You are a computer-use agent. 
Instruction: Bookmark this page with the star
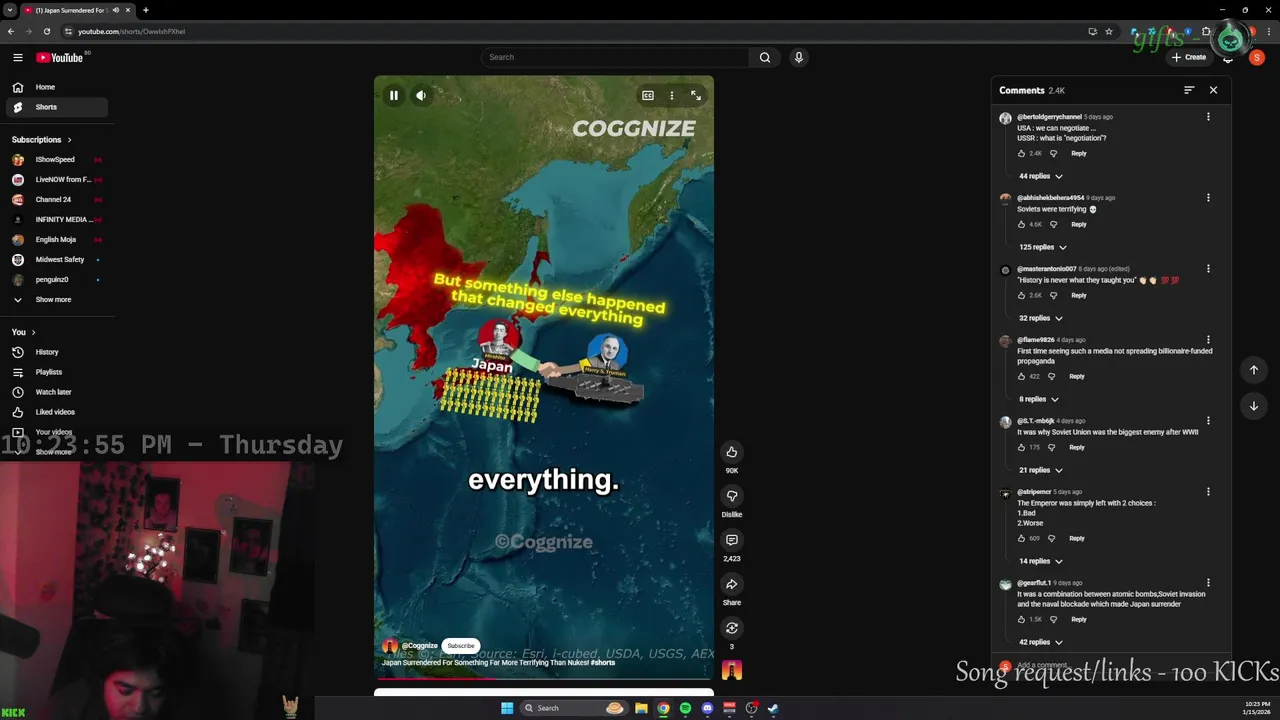pyautogui.click(x=1109, y=31)
